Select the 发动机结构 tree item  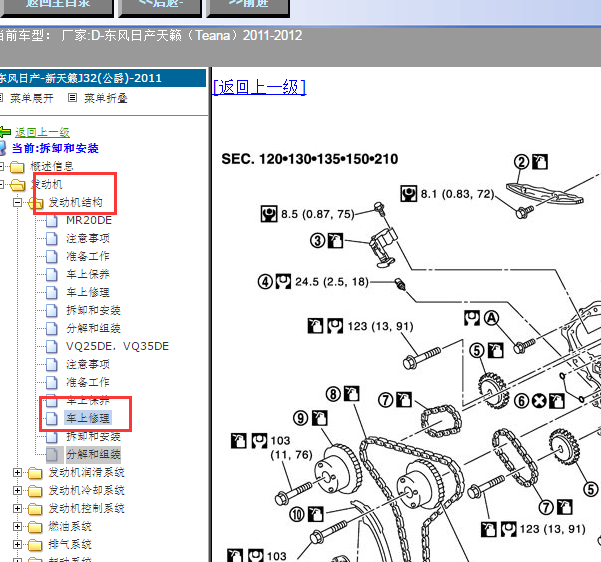pos(76,202)
